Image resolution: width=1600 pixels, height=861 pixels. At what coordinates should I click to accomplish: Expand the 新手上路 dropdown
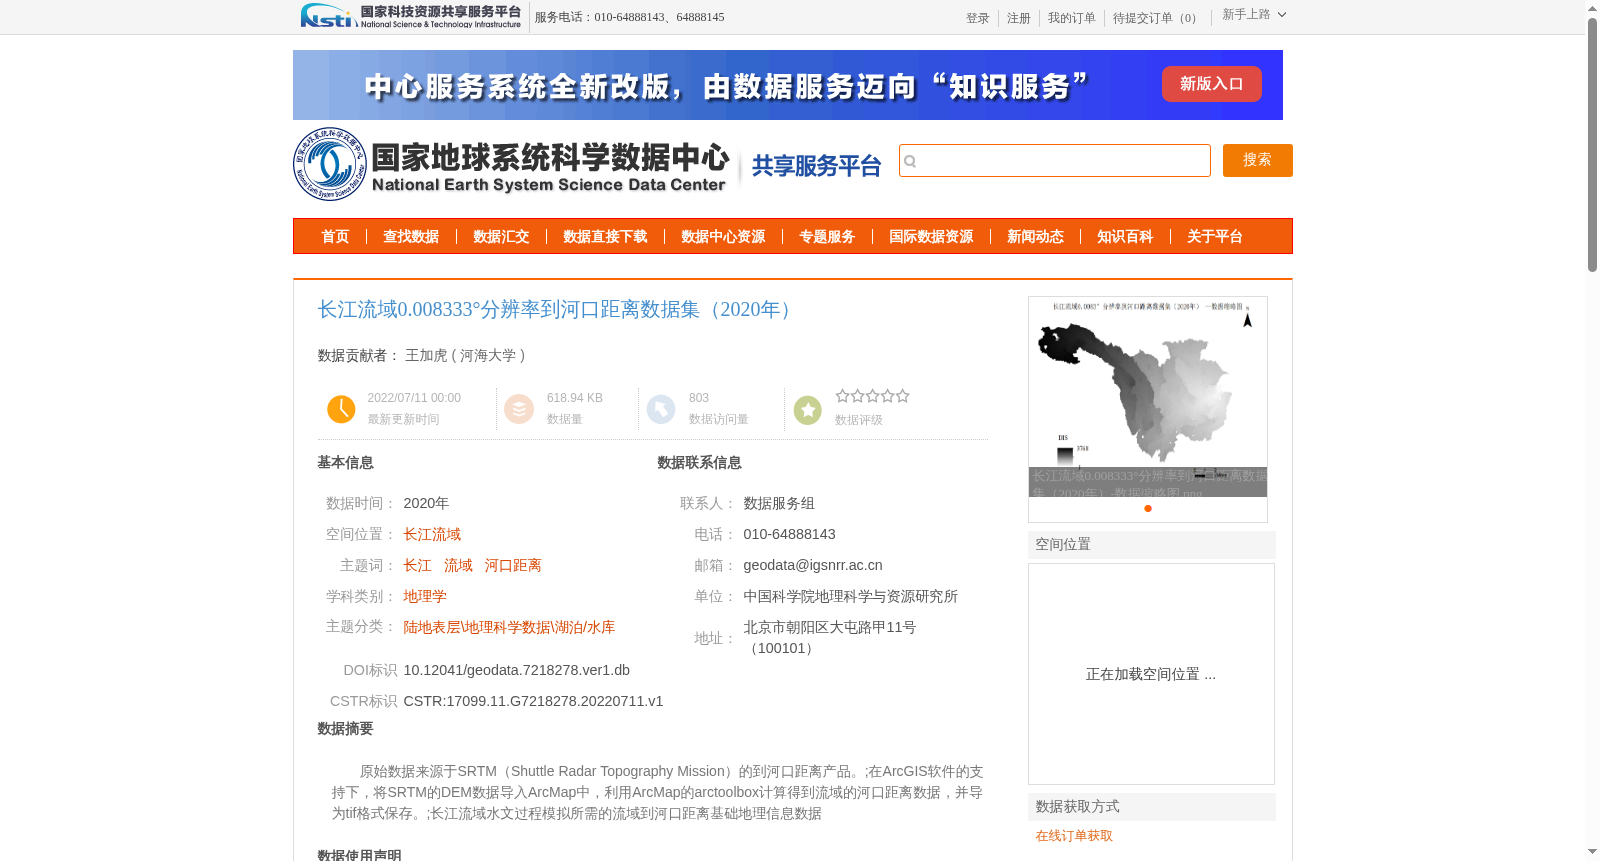click(1254, 14)
